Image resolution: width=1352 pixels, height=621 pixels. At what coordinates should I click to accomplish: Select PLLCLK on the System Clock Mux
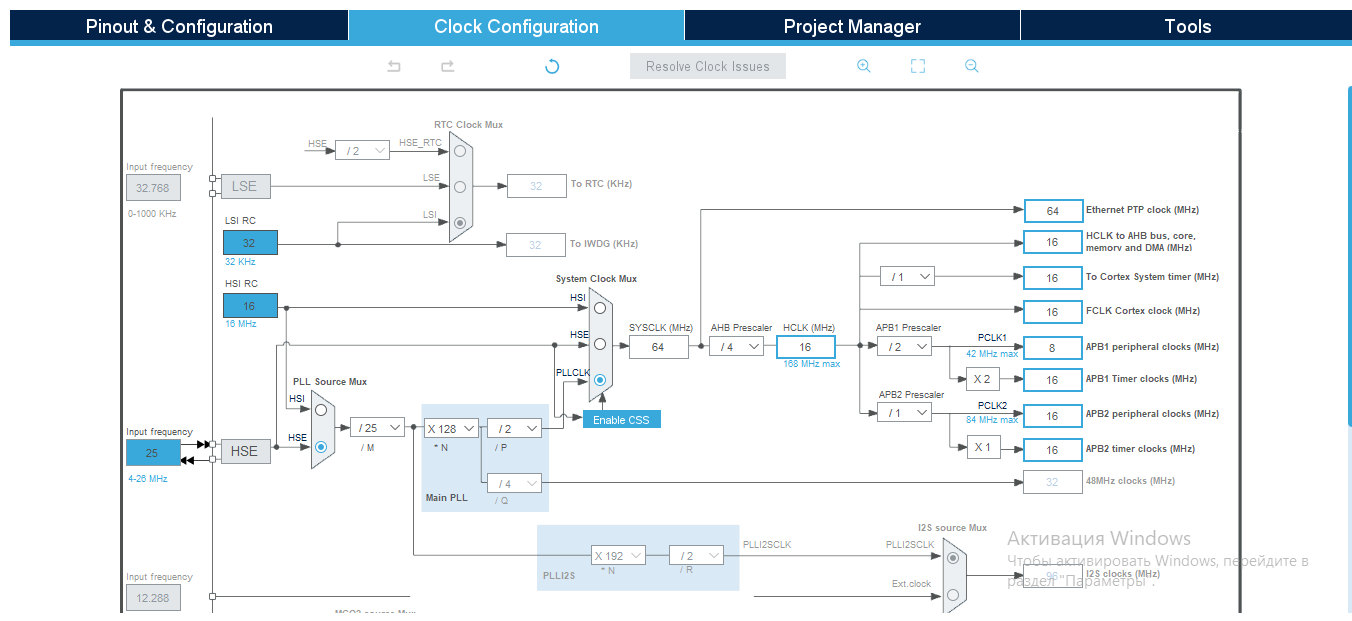[x=600, y=380]
